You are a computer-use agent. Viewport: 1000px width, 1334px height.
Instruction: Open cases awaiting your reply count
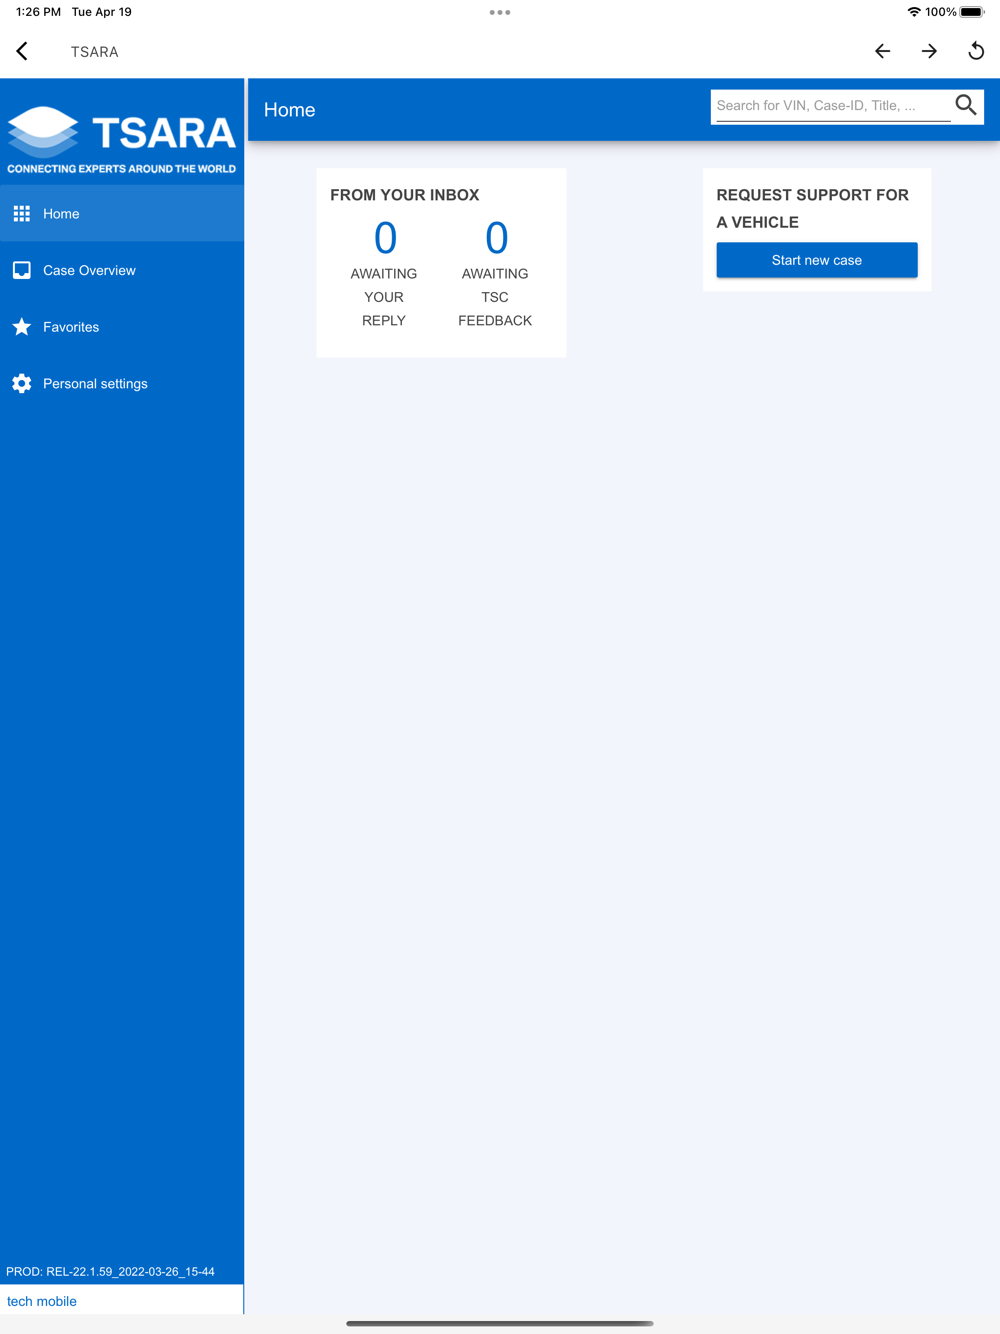pyautogui.click(x=385, y=238)
